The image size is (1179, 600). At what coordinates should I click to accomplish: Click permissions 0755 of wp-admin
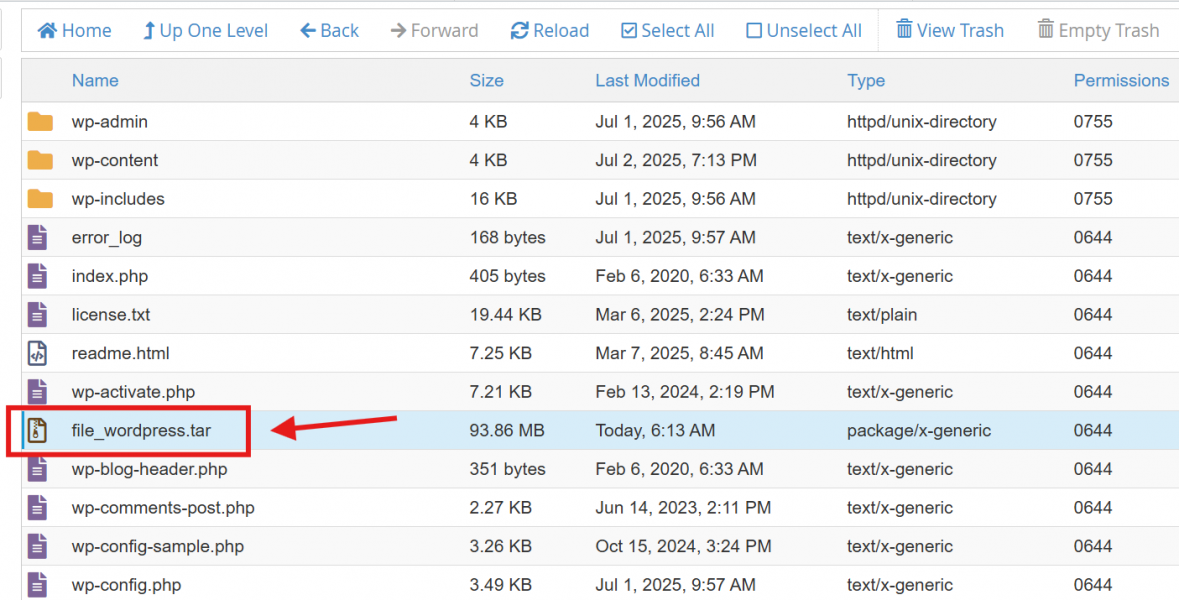click(x=1093, y=122)
